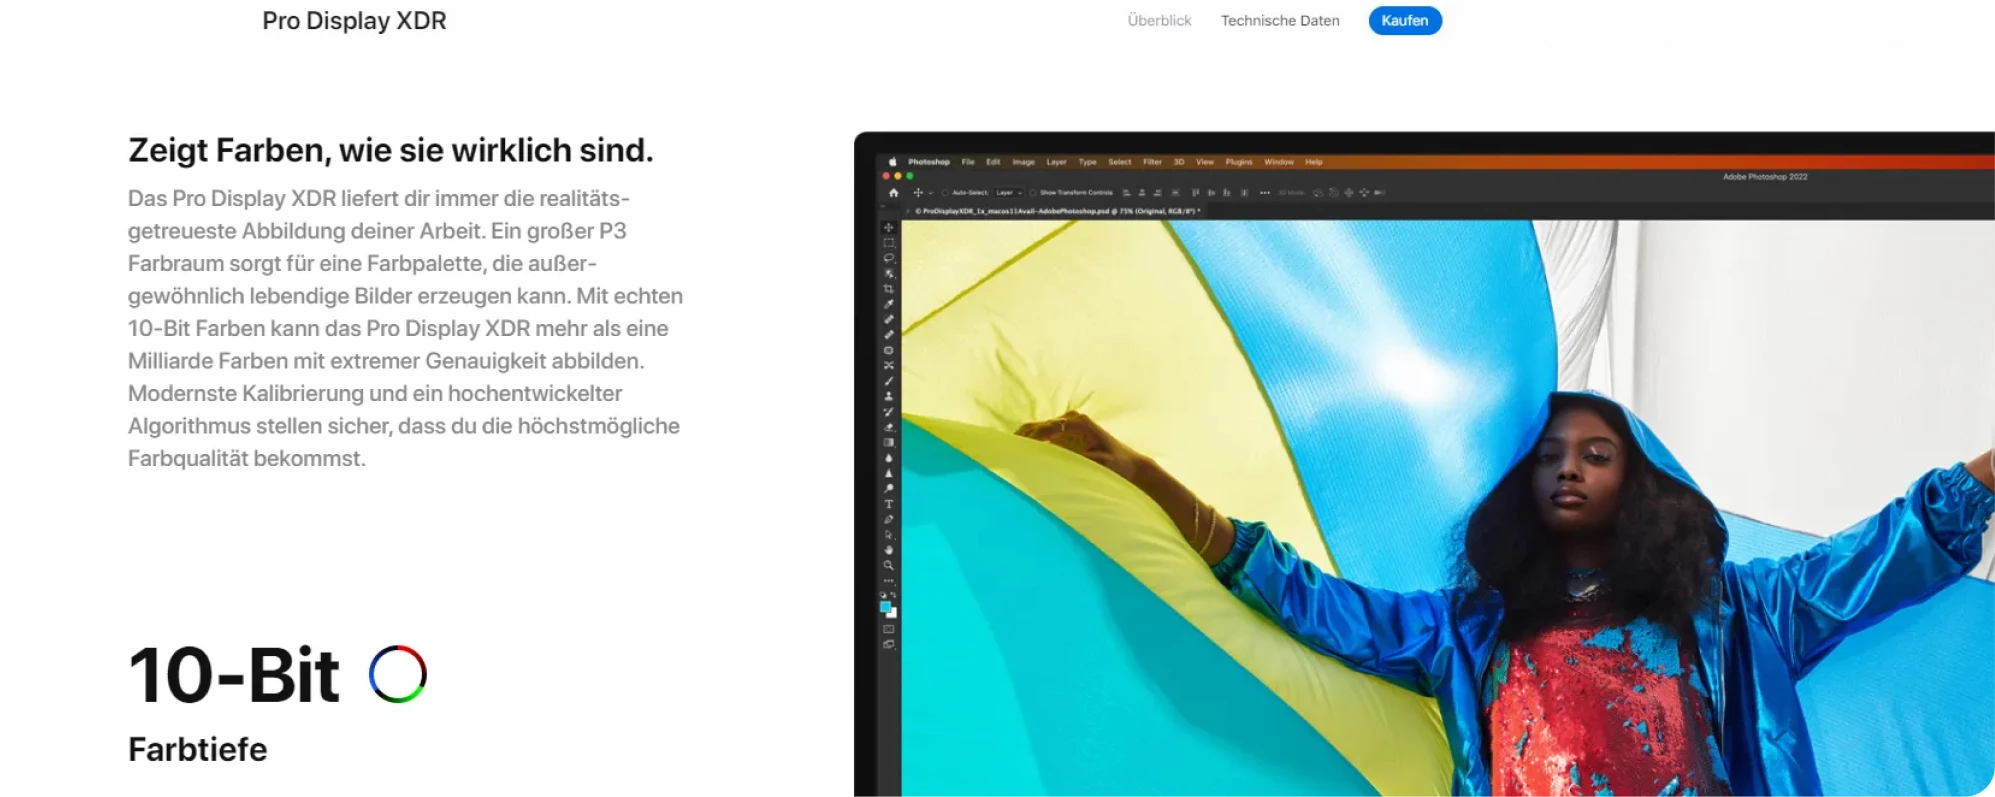This screenshot has height=797, width=1995.
Task: Click the colored ring icon beside 10-Bit
Action: (398, 674)
